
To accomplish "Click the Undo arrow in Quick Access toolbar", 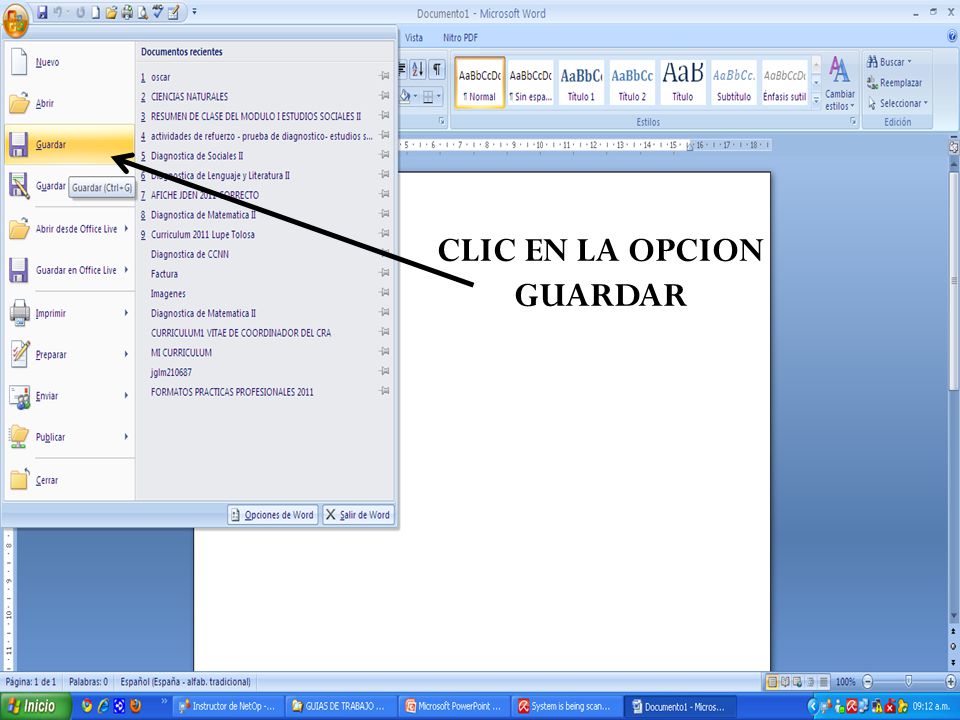I will pyautogui.click(x=59, y=12).
